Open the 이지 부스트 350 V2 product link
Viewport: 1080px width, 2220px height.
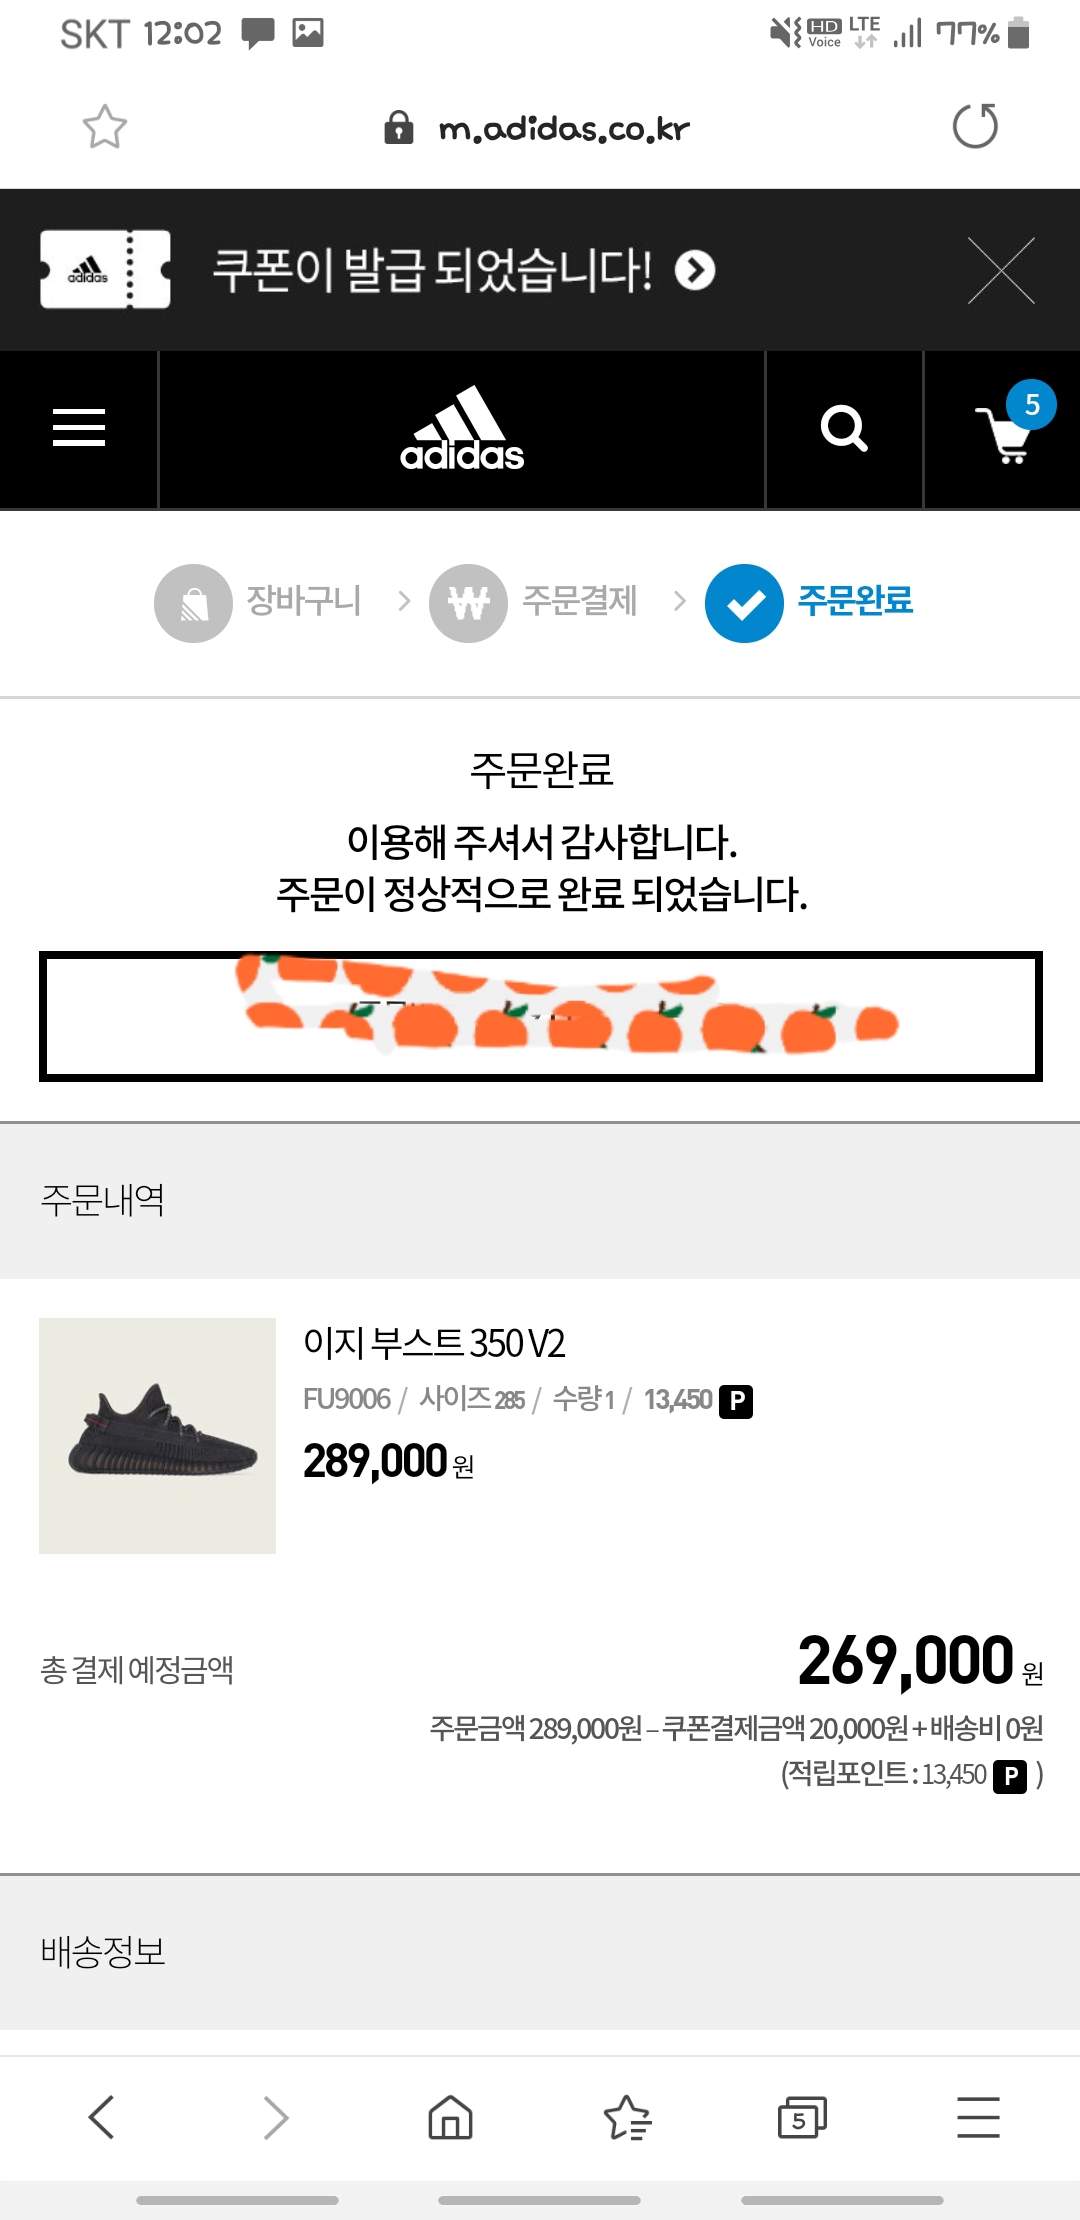pyautogui.click(x=434, y=1343)
